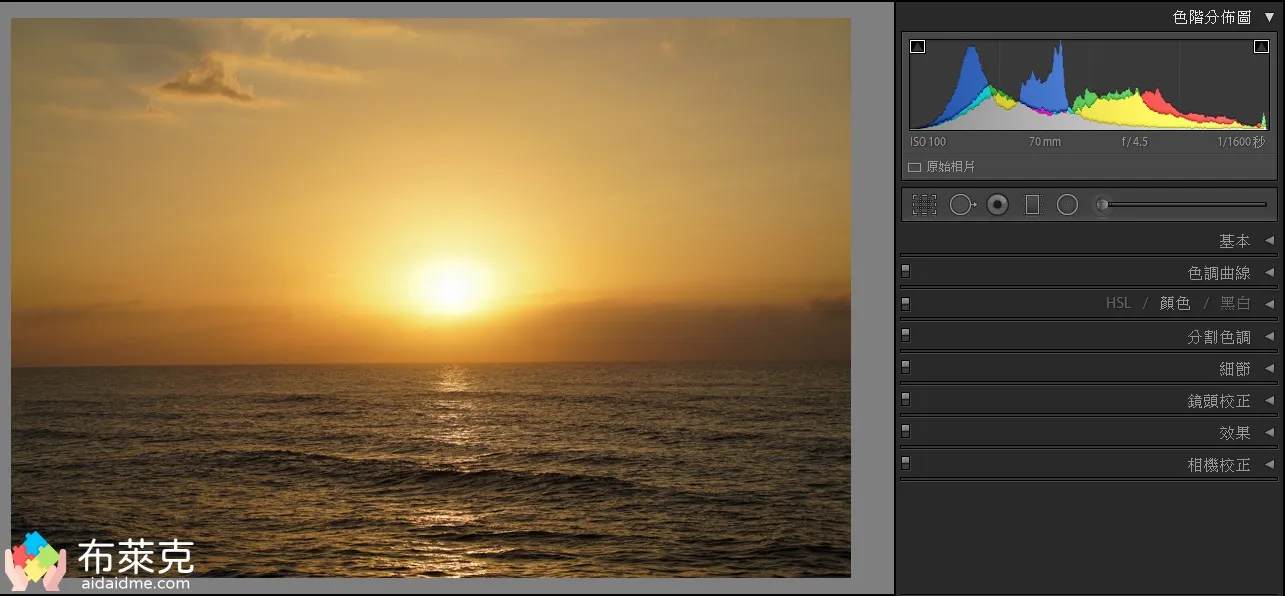Open the 效果 panel header
This screenshot has height=596, width=1285.
click(1234, 433)
